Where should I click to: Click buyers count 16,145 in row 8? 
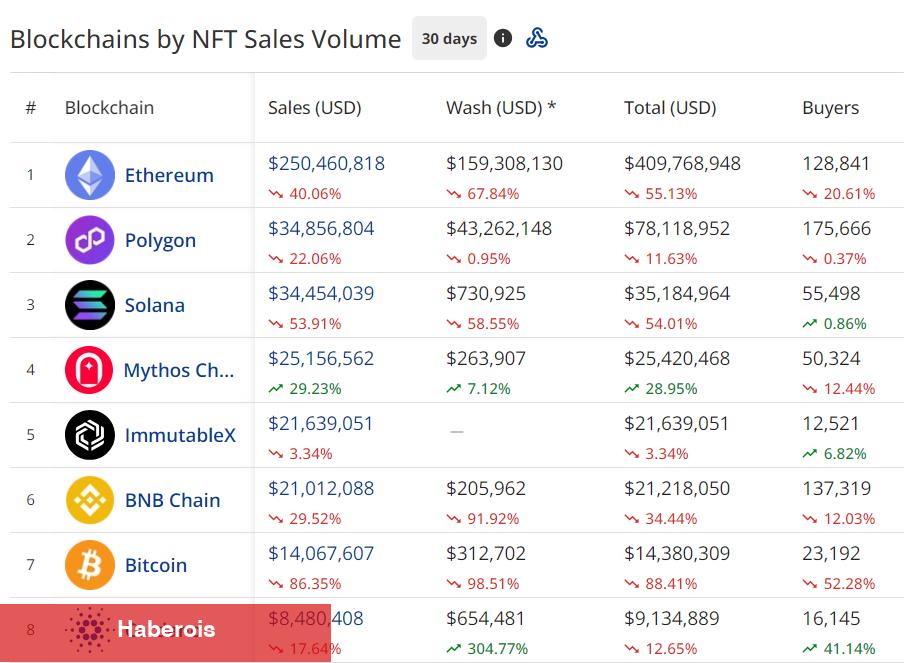831,618
